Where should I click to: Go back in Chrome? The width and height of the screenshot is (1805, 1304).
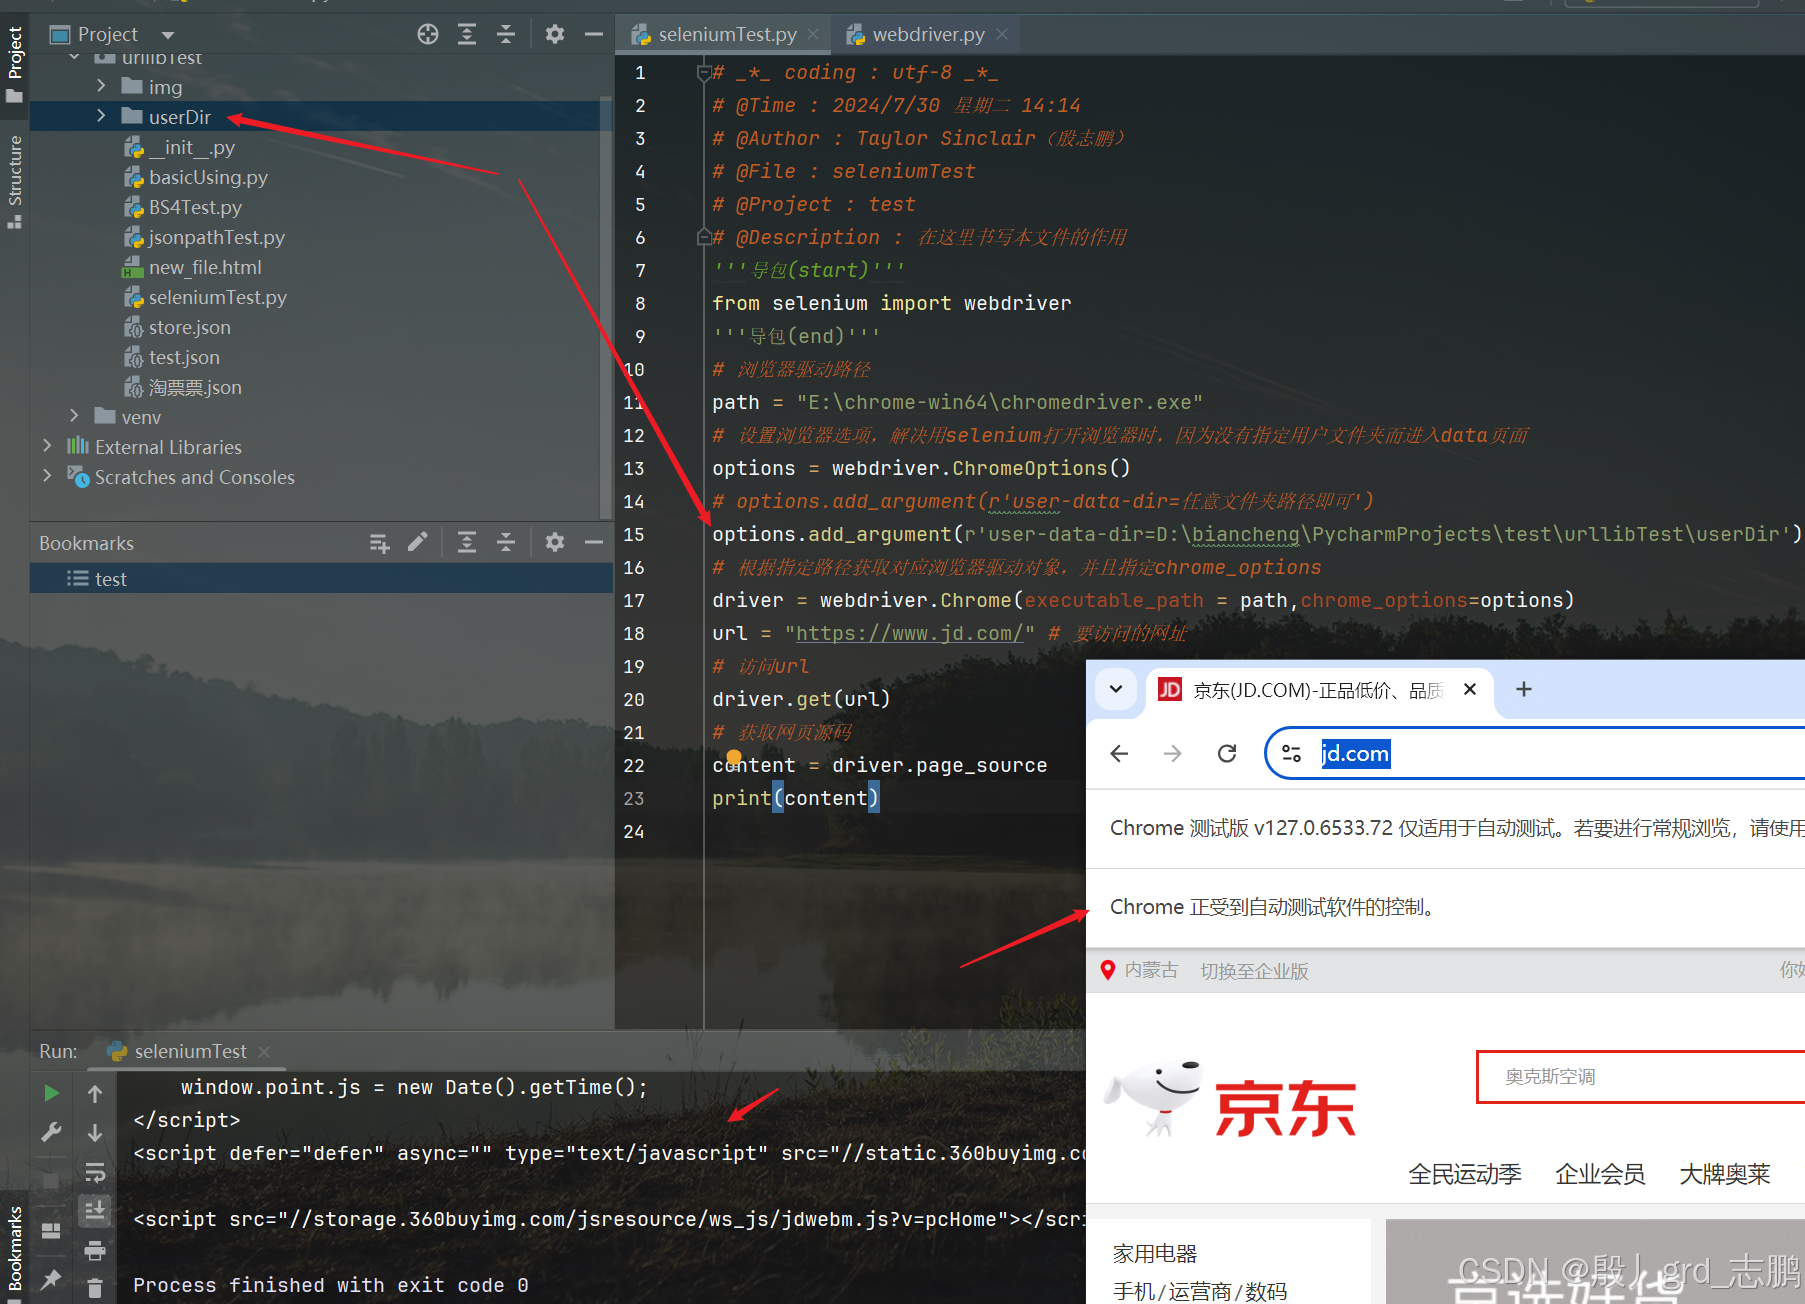(x=1119, y=753)
